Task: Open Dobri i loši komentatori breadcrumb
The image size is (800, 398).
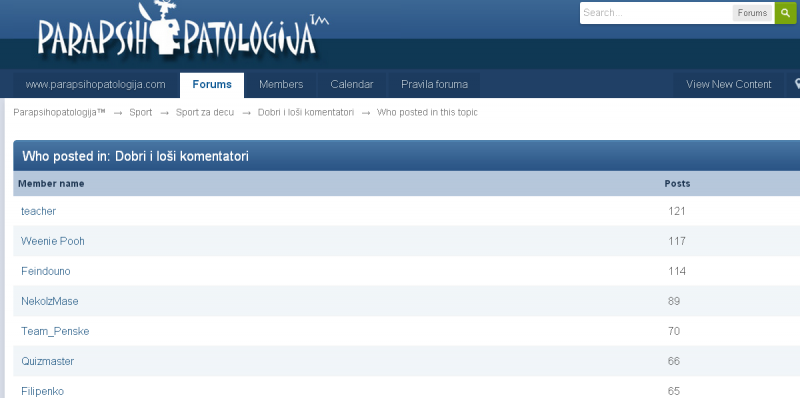Action: pos(306,112)
